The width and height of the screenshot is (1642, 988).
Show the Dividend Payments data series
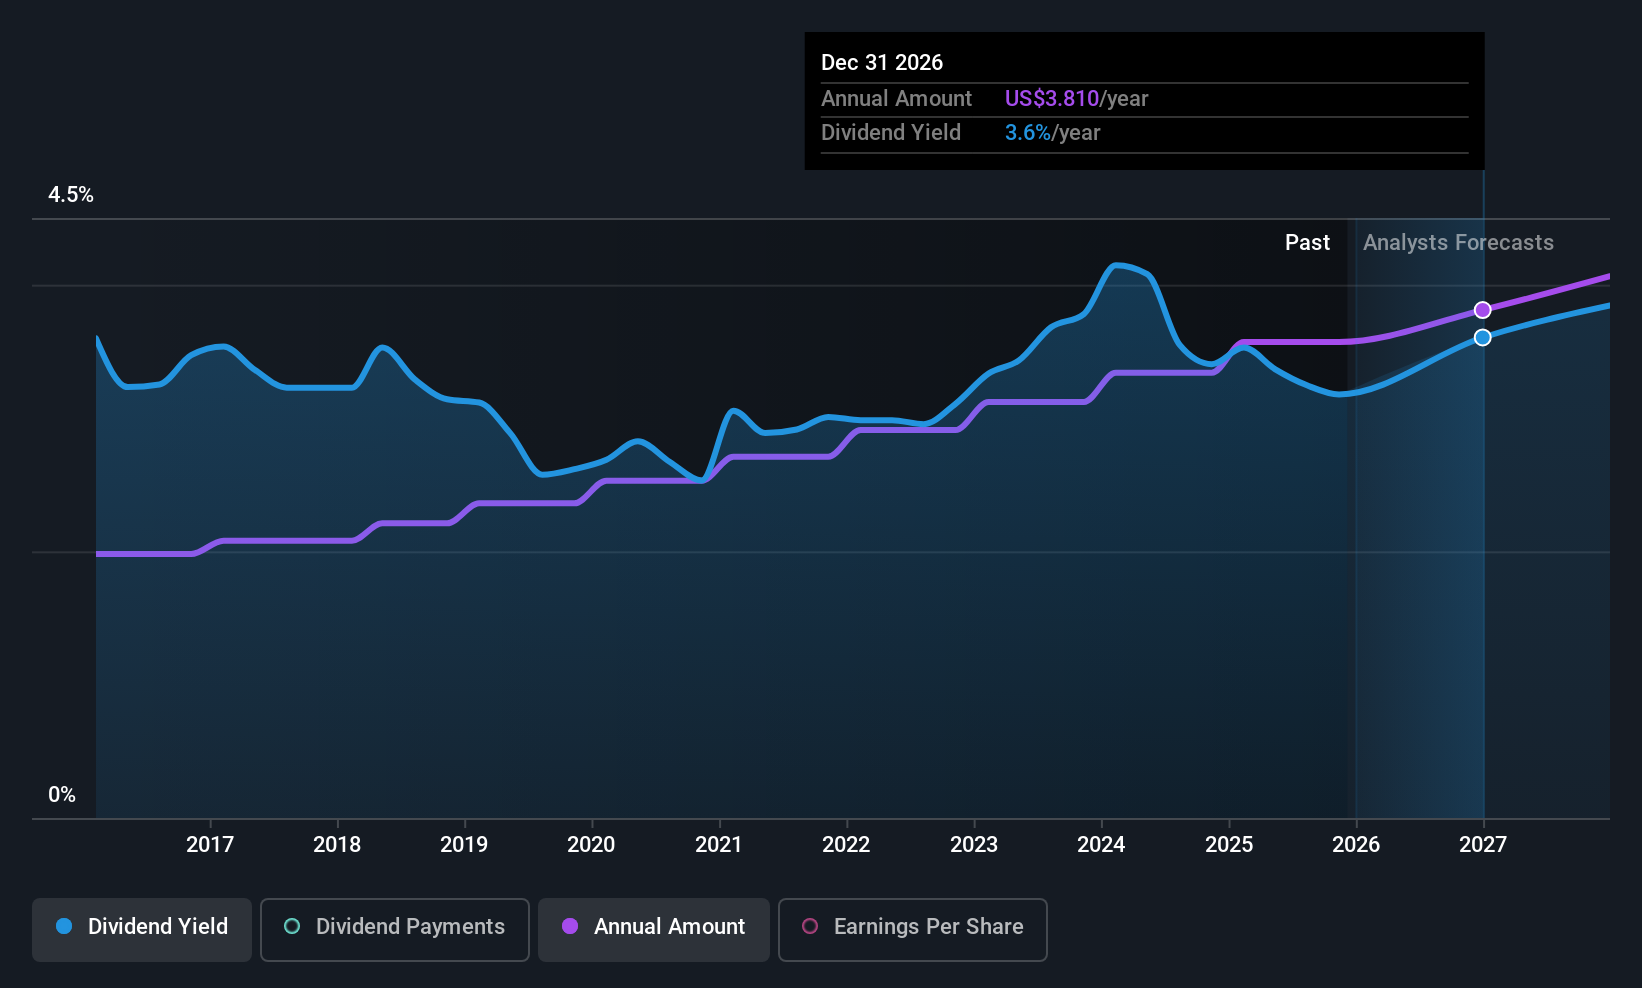394,929
